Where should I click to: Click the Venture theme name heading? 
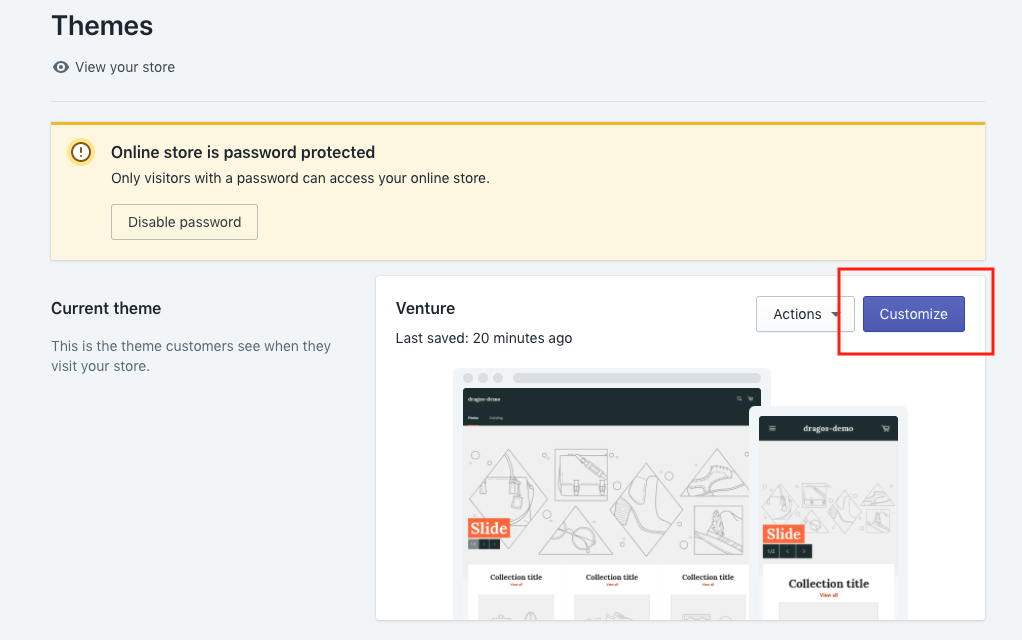tap(425, 308)
